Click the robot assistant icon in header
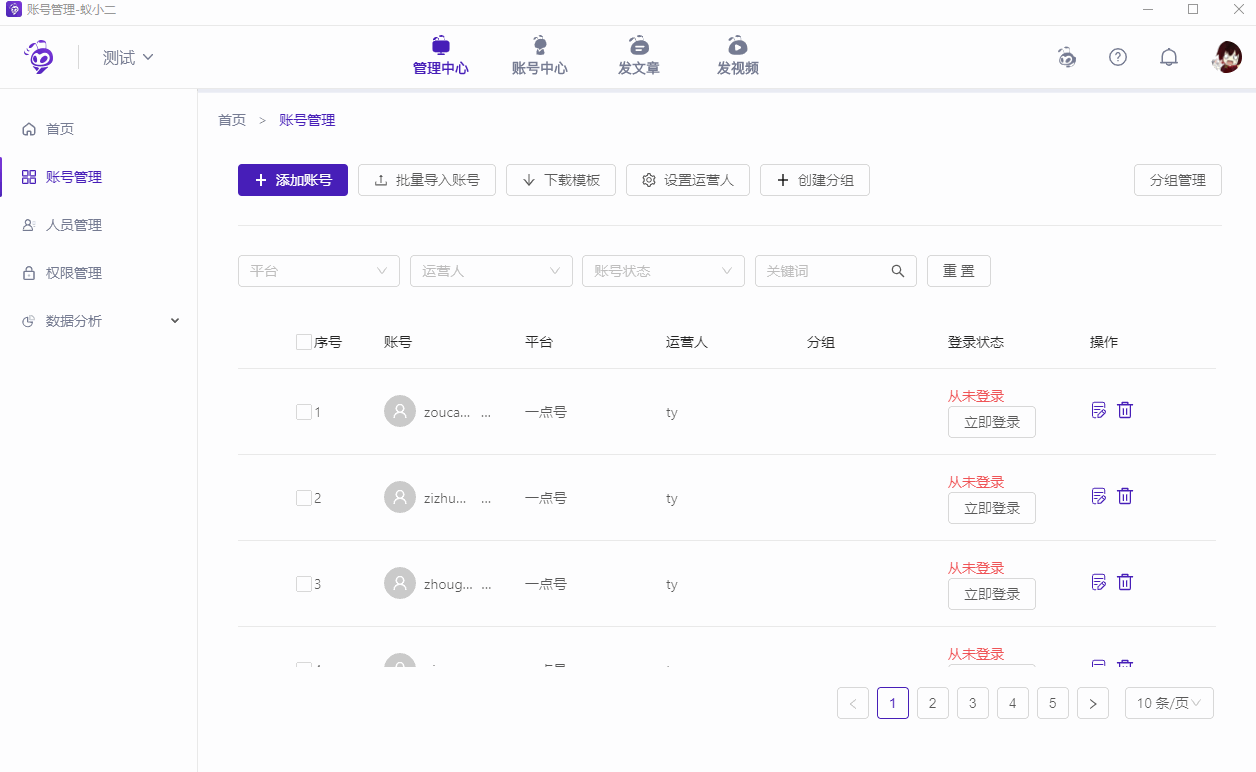1256x772 pixels. tap(1067, 57)
